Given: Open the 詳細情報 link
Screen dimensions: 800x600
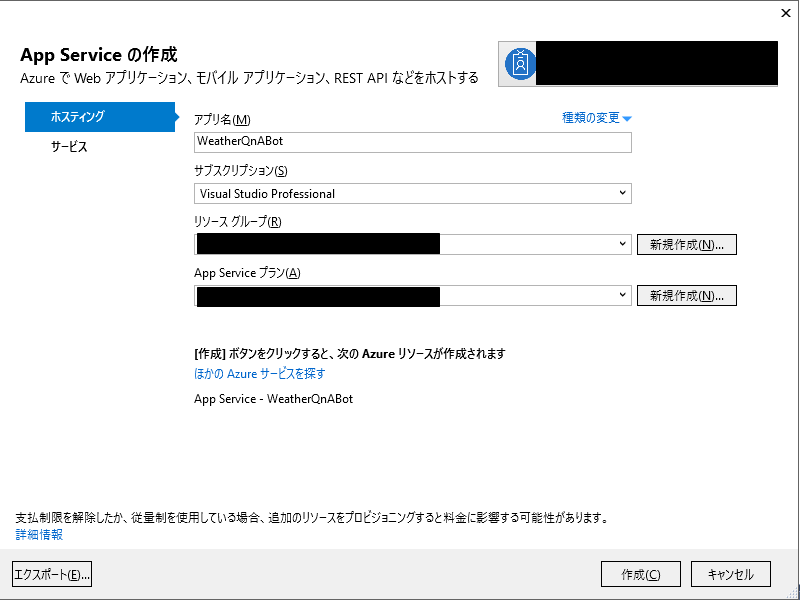Looking at the screenshot, I should click(x=39, y=534).
